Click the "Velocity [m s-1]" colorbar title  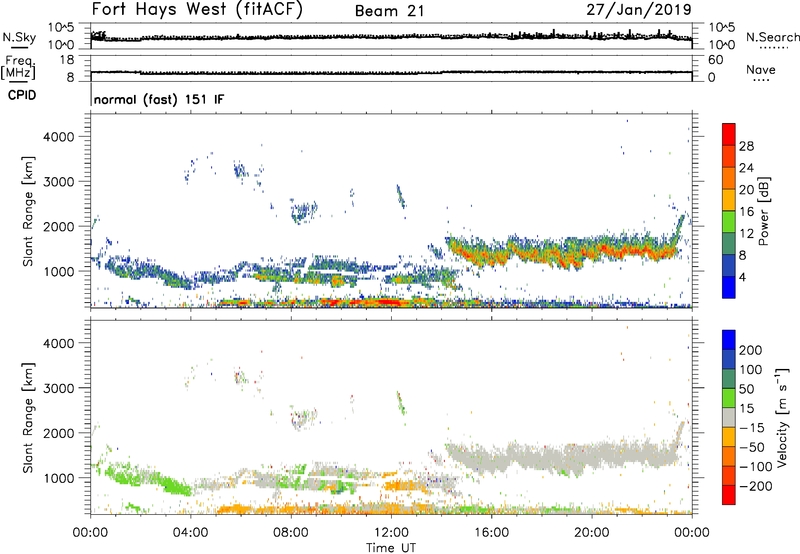click(782, 417)
